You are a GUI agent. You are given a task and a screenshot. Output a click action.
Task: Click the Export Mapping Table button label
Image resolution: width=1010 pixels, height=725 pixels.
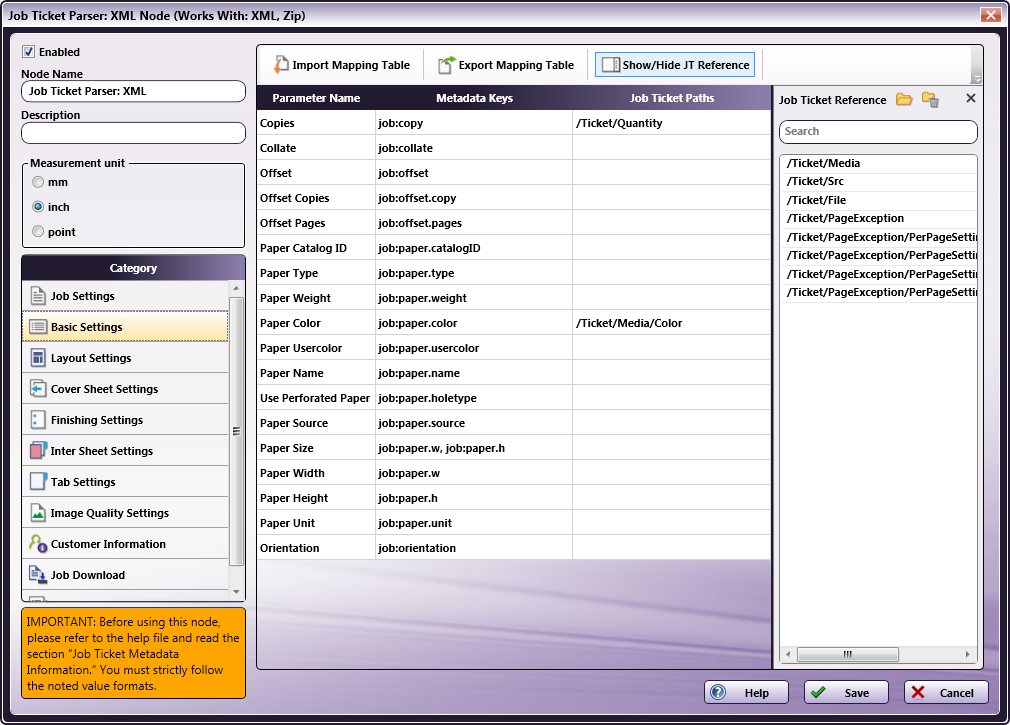[x=516, y=65]
